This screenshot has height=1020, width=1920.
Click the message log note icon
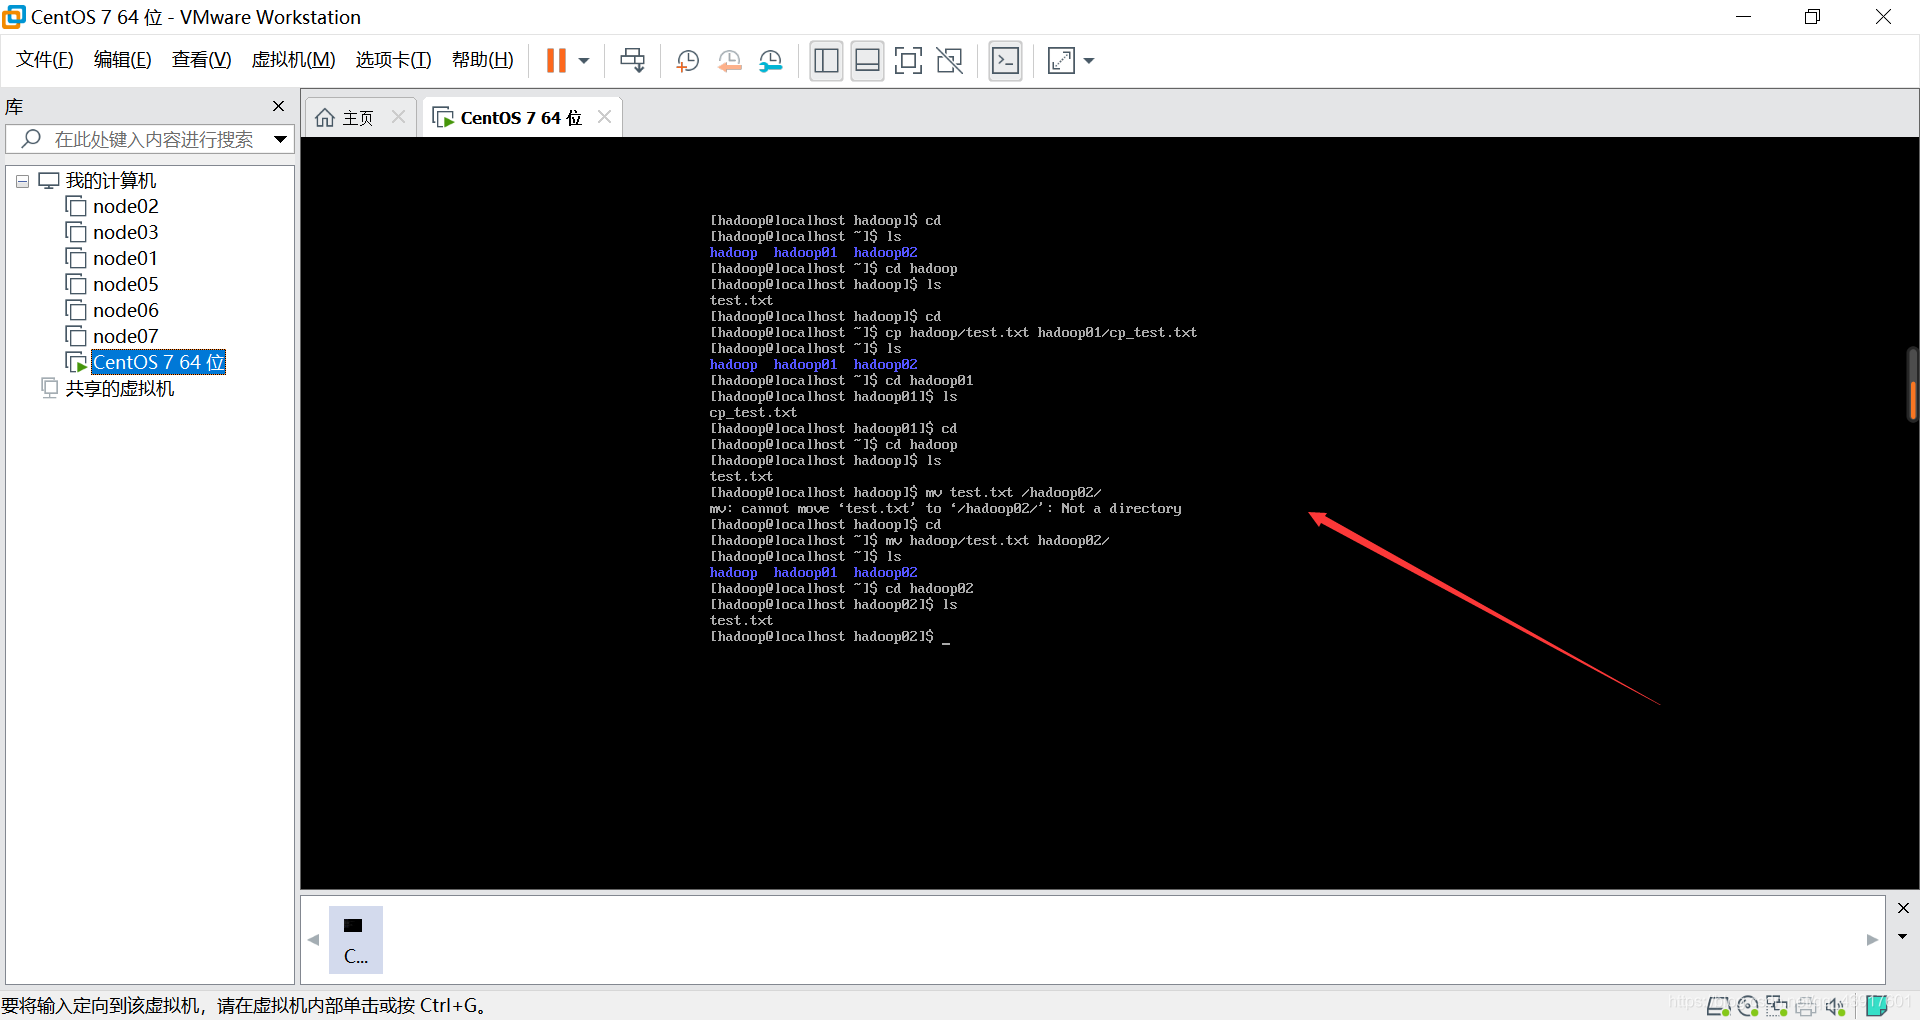(1877, 1006)
